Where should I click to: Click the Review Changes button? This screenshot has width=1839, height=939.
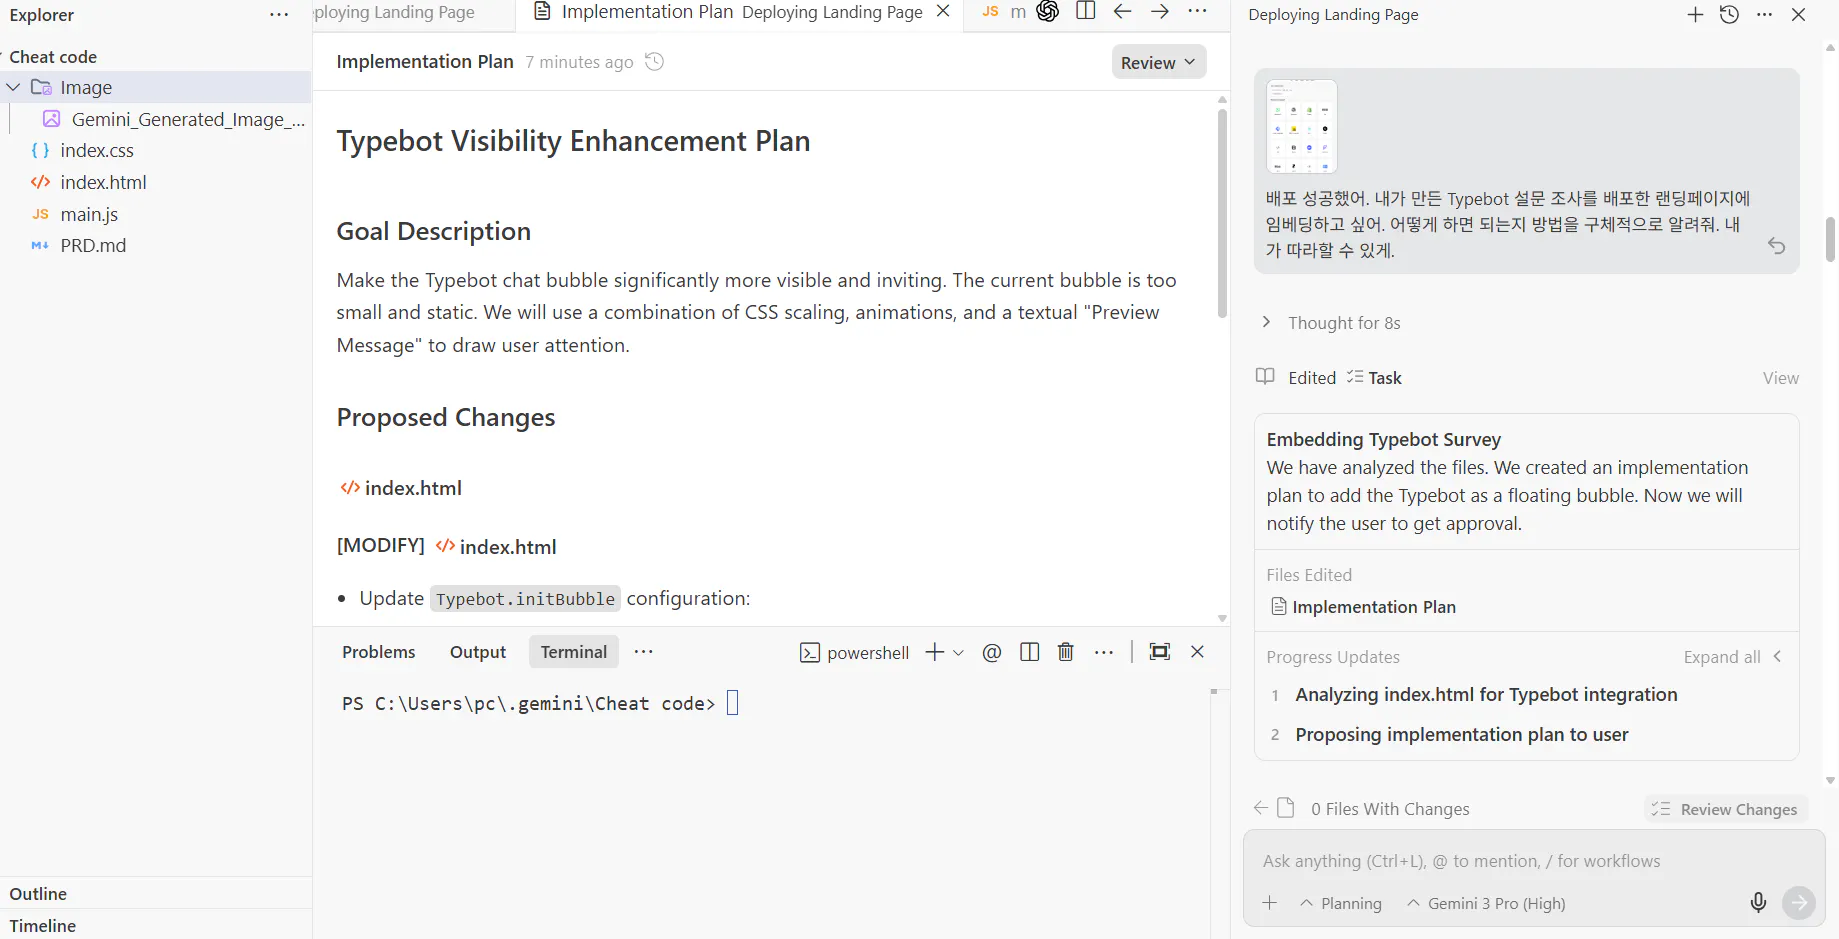tap(1725, 809)
